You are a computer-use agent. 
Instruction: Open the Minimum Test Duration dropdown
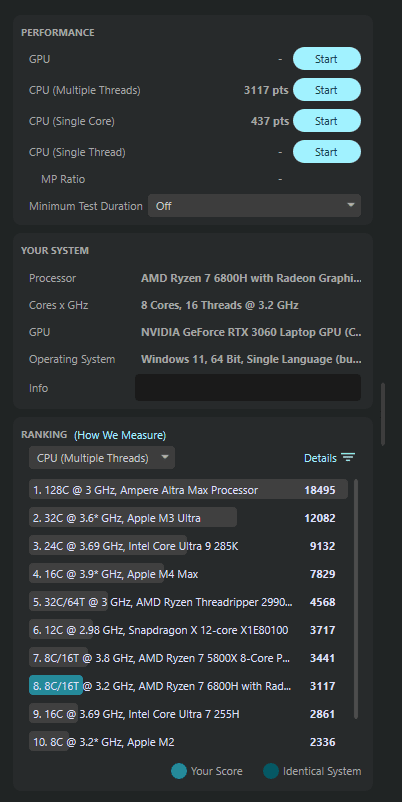pos(254,206)
